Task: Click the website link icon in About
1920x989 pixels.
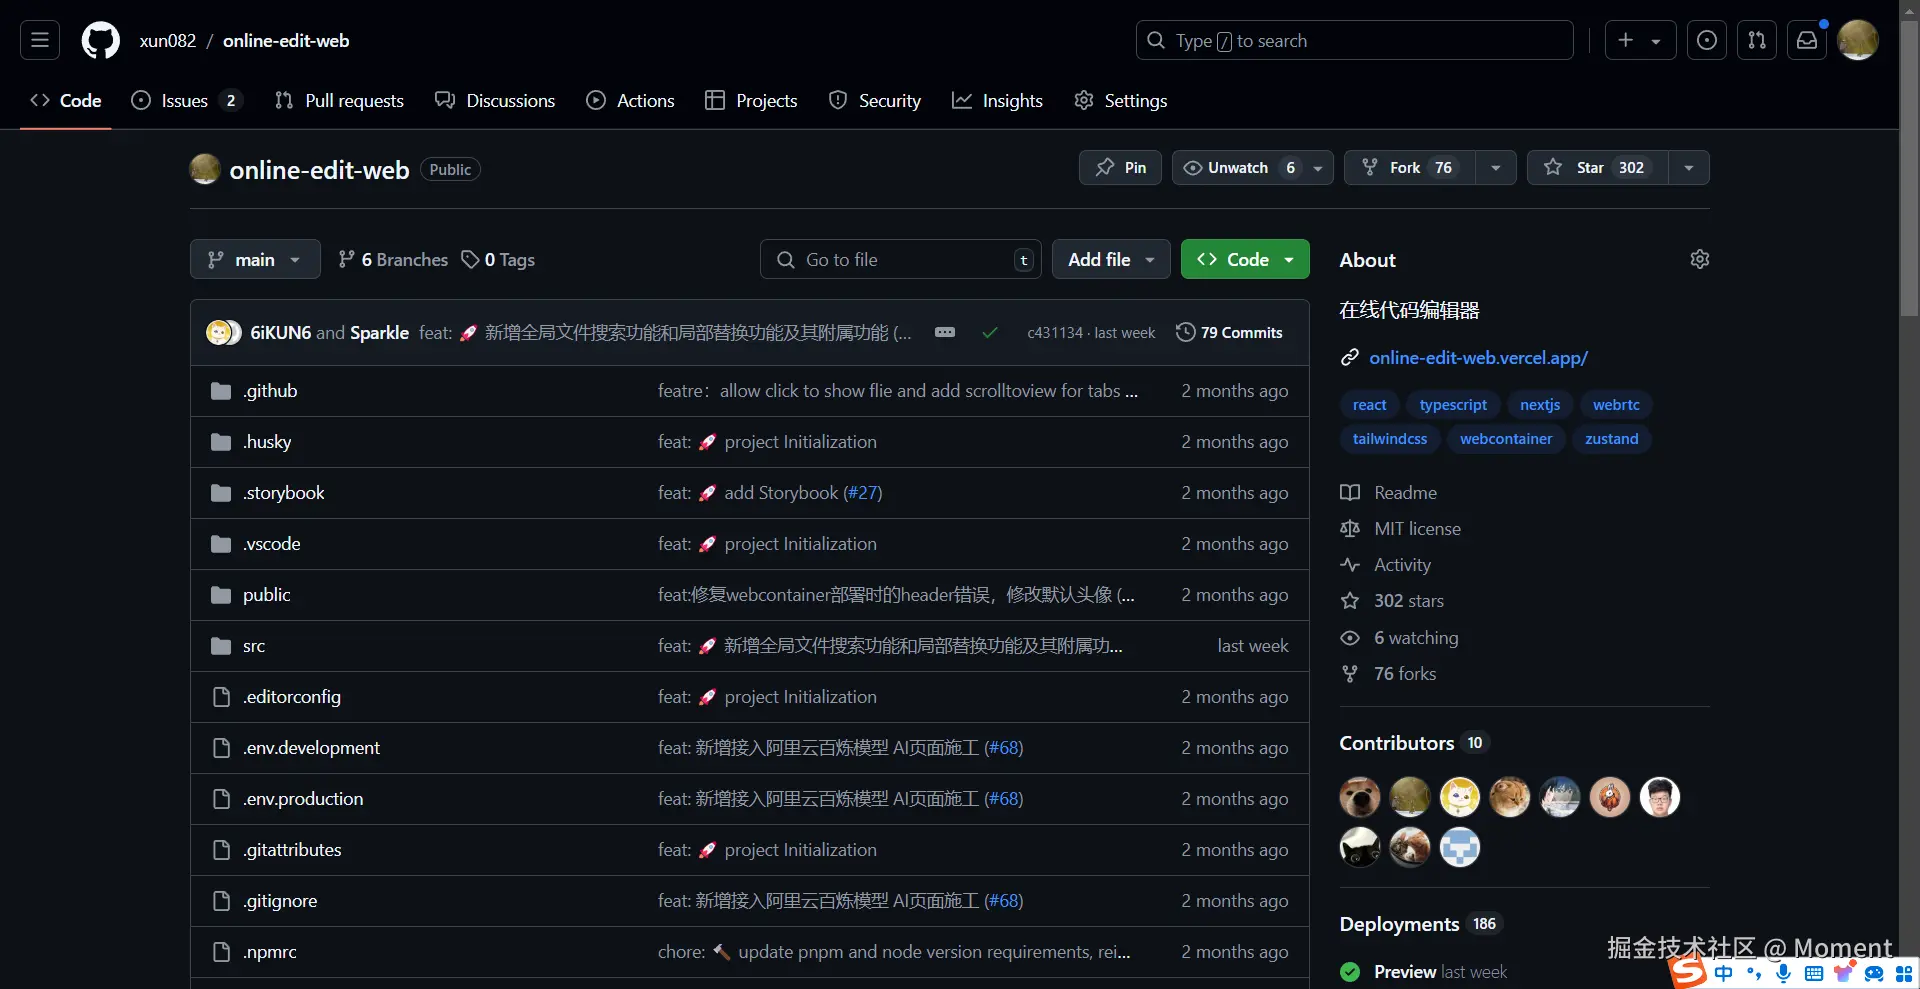Action: (1350, 357)
